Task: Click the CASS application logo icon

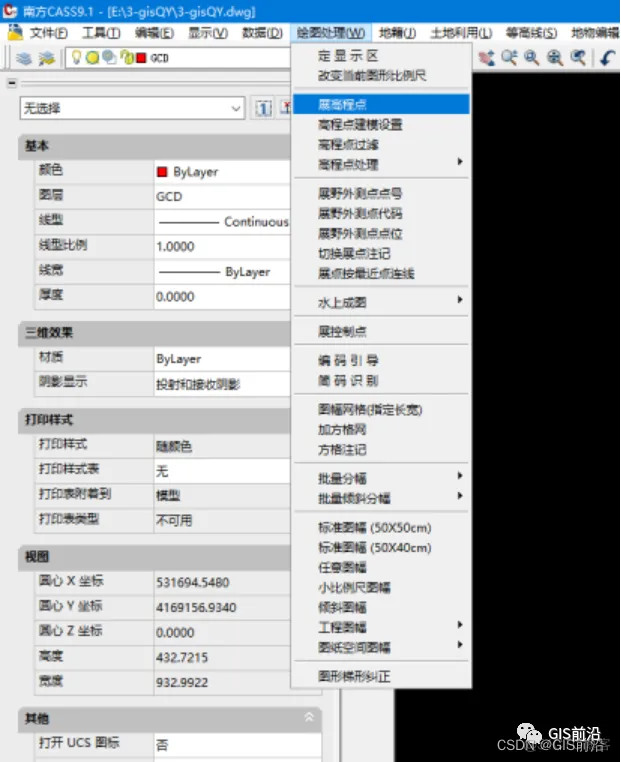Action: [10, 11]
